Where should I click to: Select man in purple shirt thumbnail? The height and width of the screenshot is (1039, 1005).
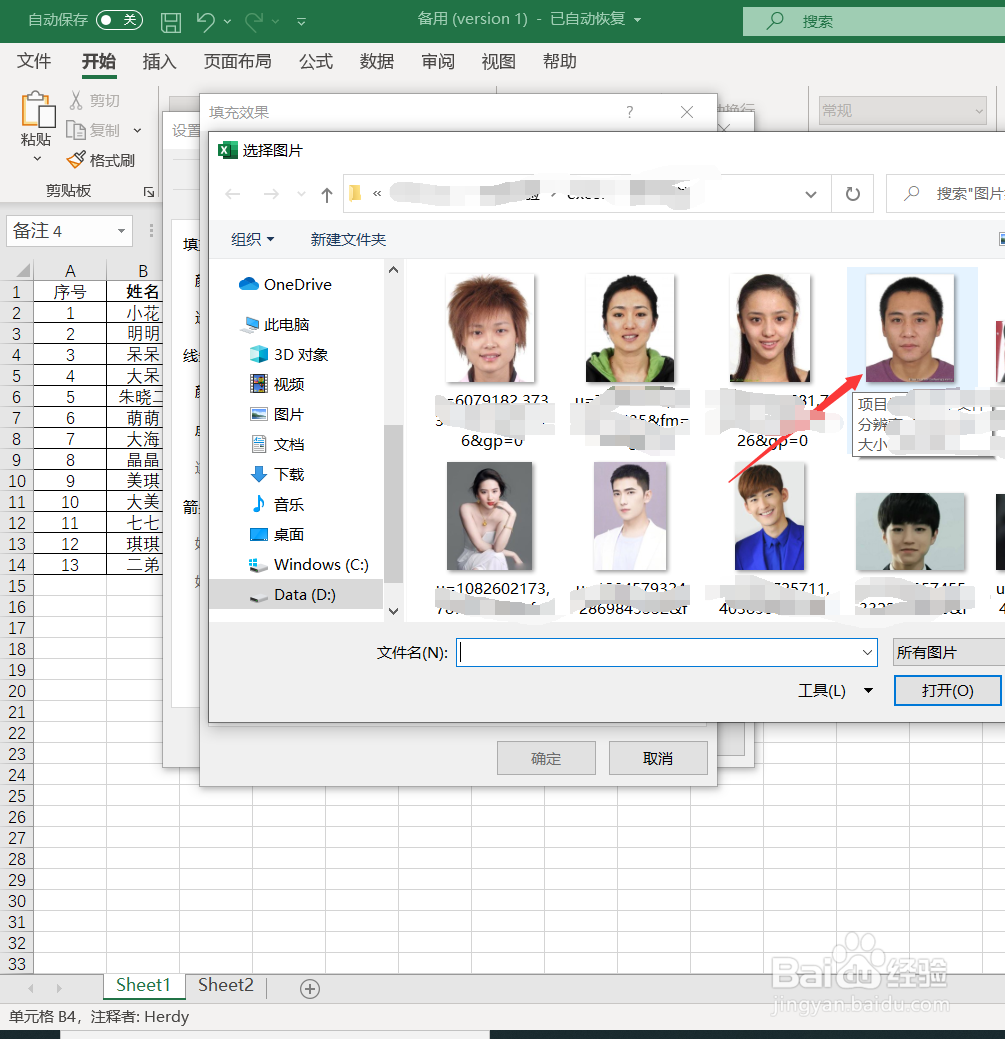click(x=910, y=328)
